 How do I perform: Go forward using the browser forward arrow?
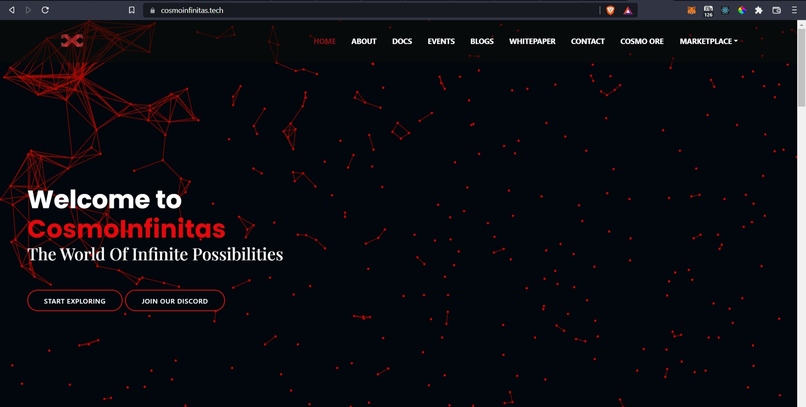click(x=28, y=10)
